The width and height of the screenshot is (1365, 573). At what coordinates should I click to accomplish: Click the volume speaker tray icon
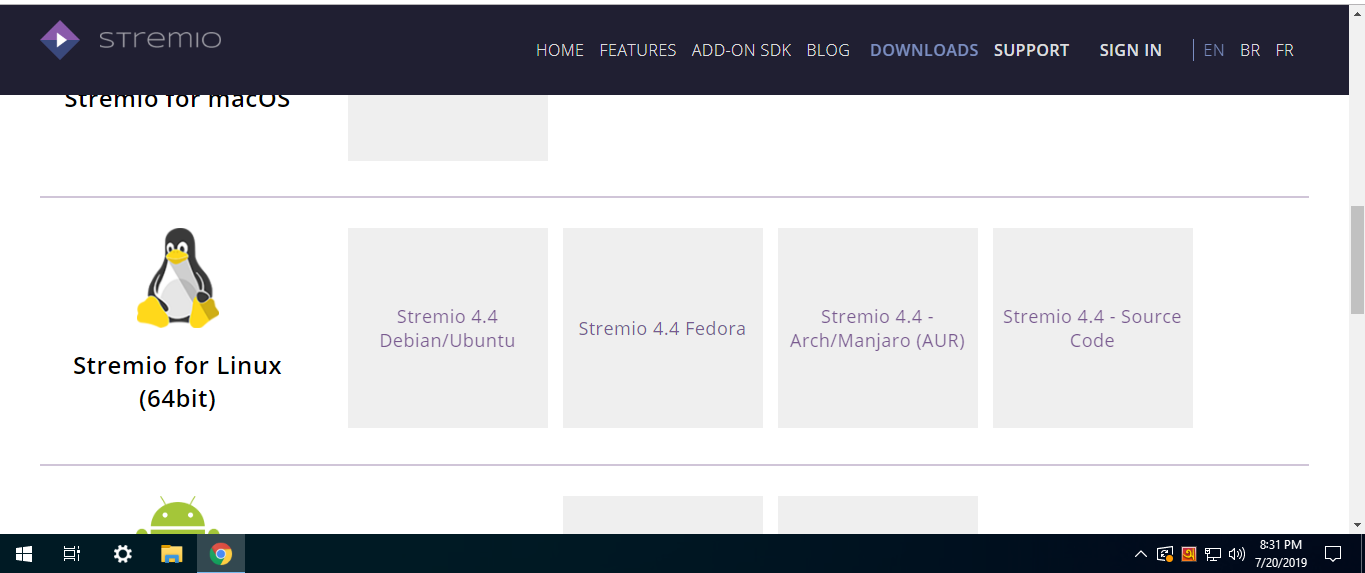click(1237, 554)
